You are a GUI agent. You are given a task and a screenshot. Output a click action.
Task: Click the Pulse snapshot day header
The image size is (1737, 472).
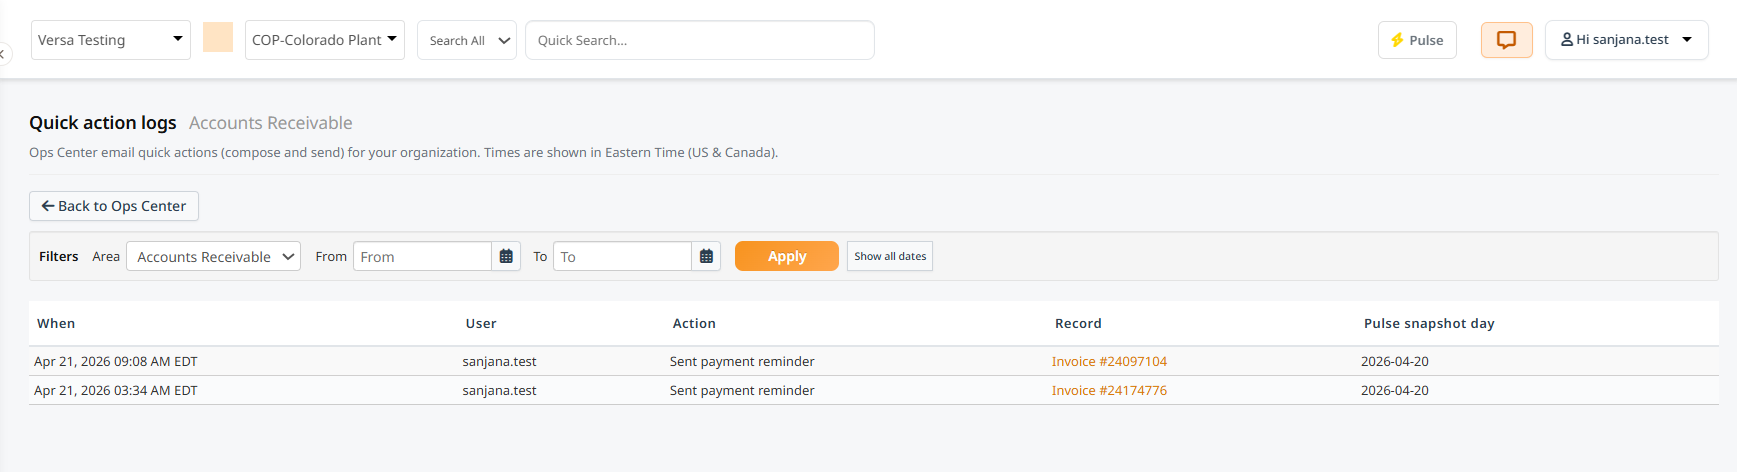1429,323
